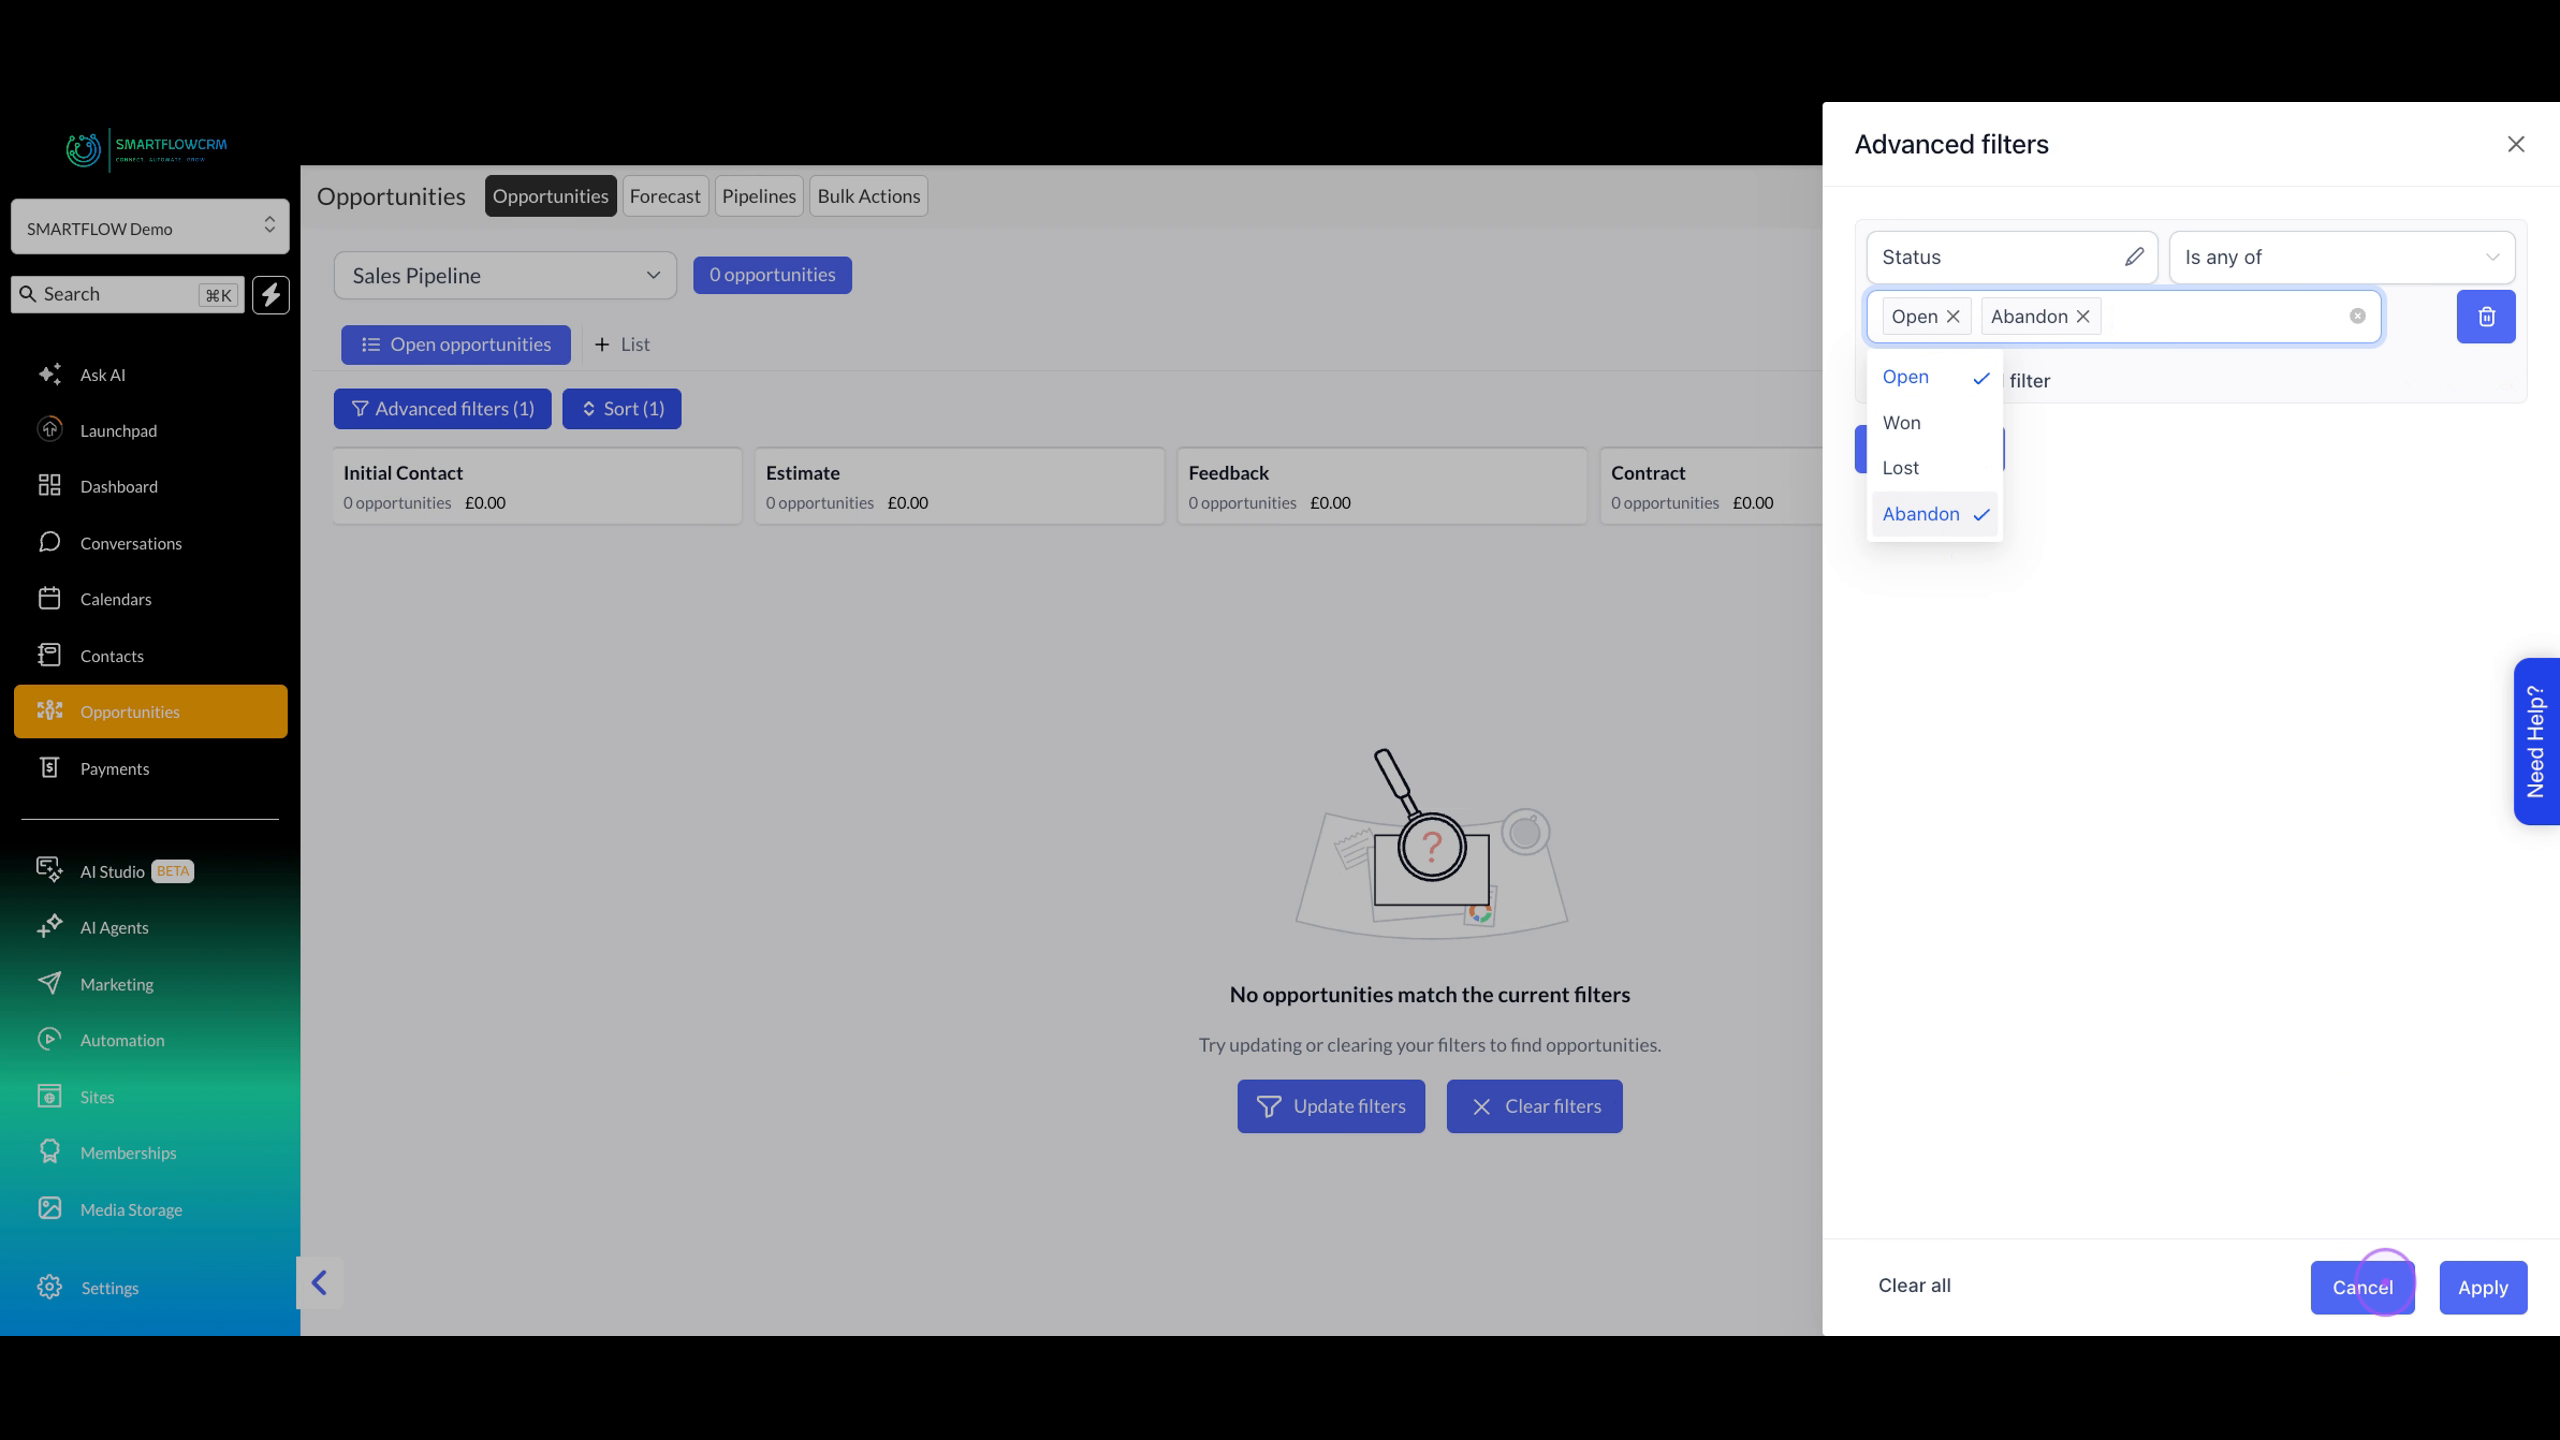This screenshot has width=2560, height=1440.
Task: Switch to the Bulk Actions tab
Action: (868, 196)
